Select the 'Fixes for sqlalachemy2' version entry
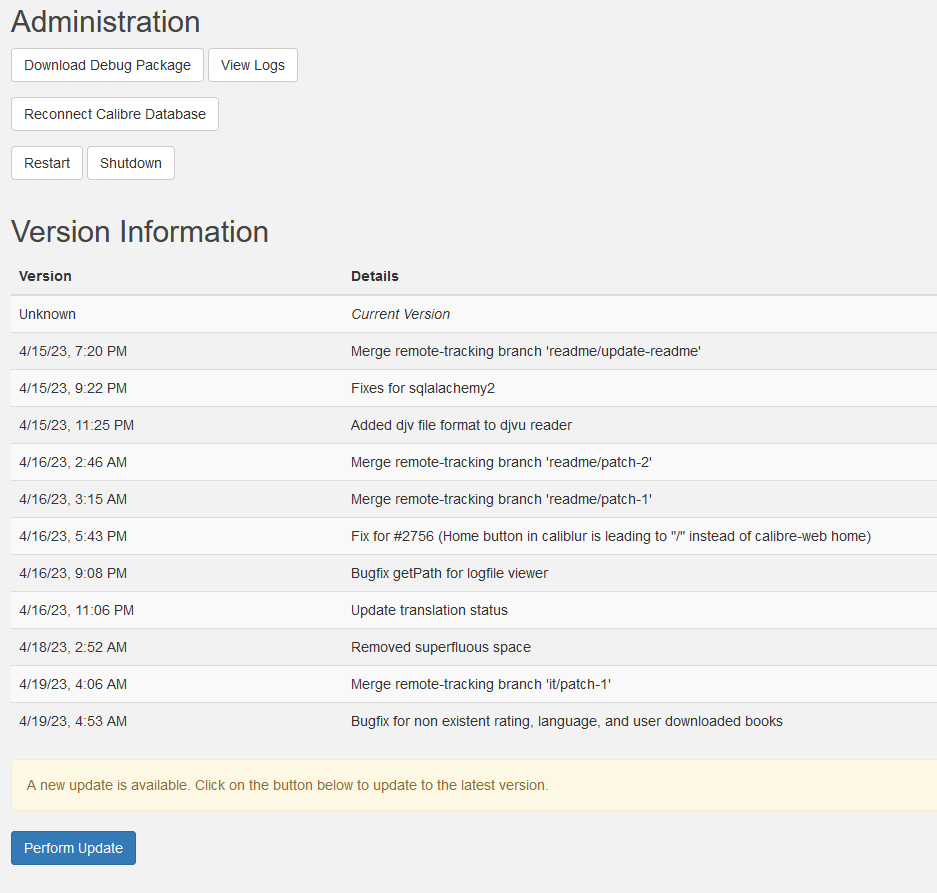937x893 pixels. click(x=422, y=388)
